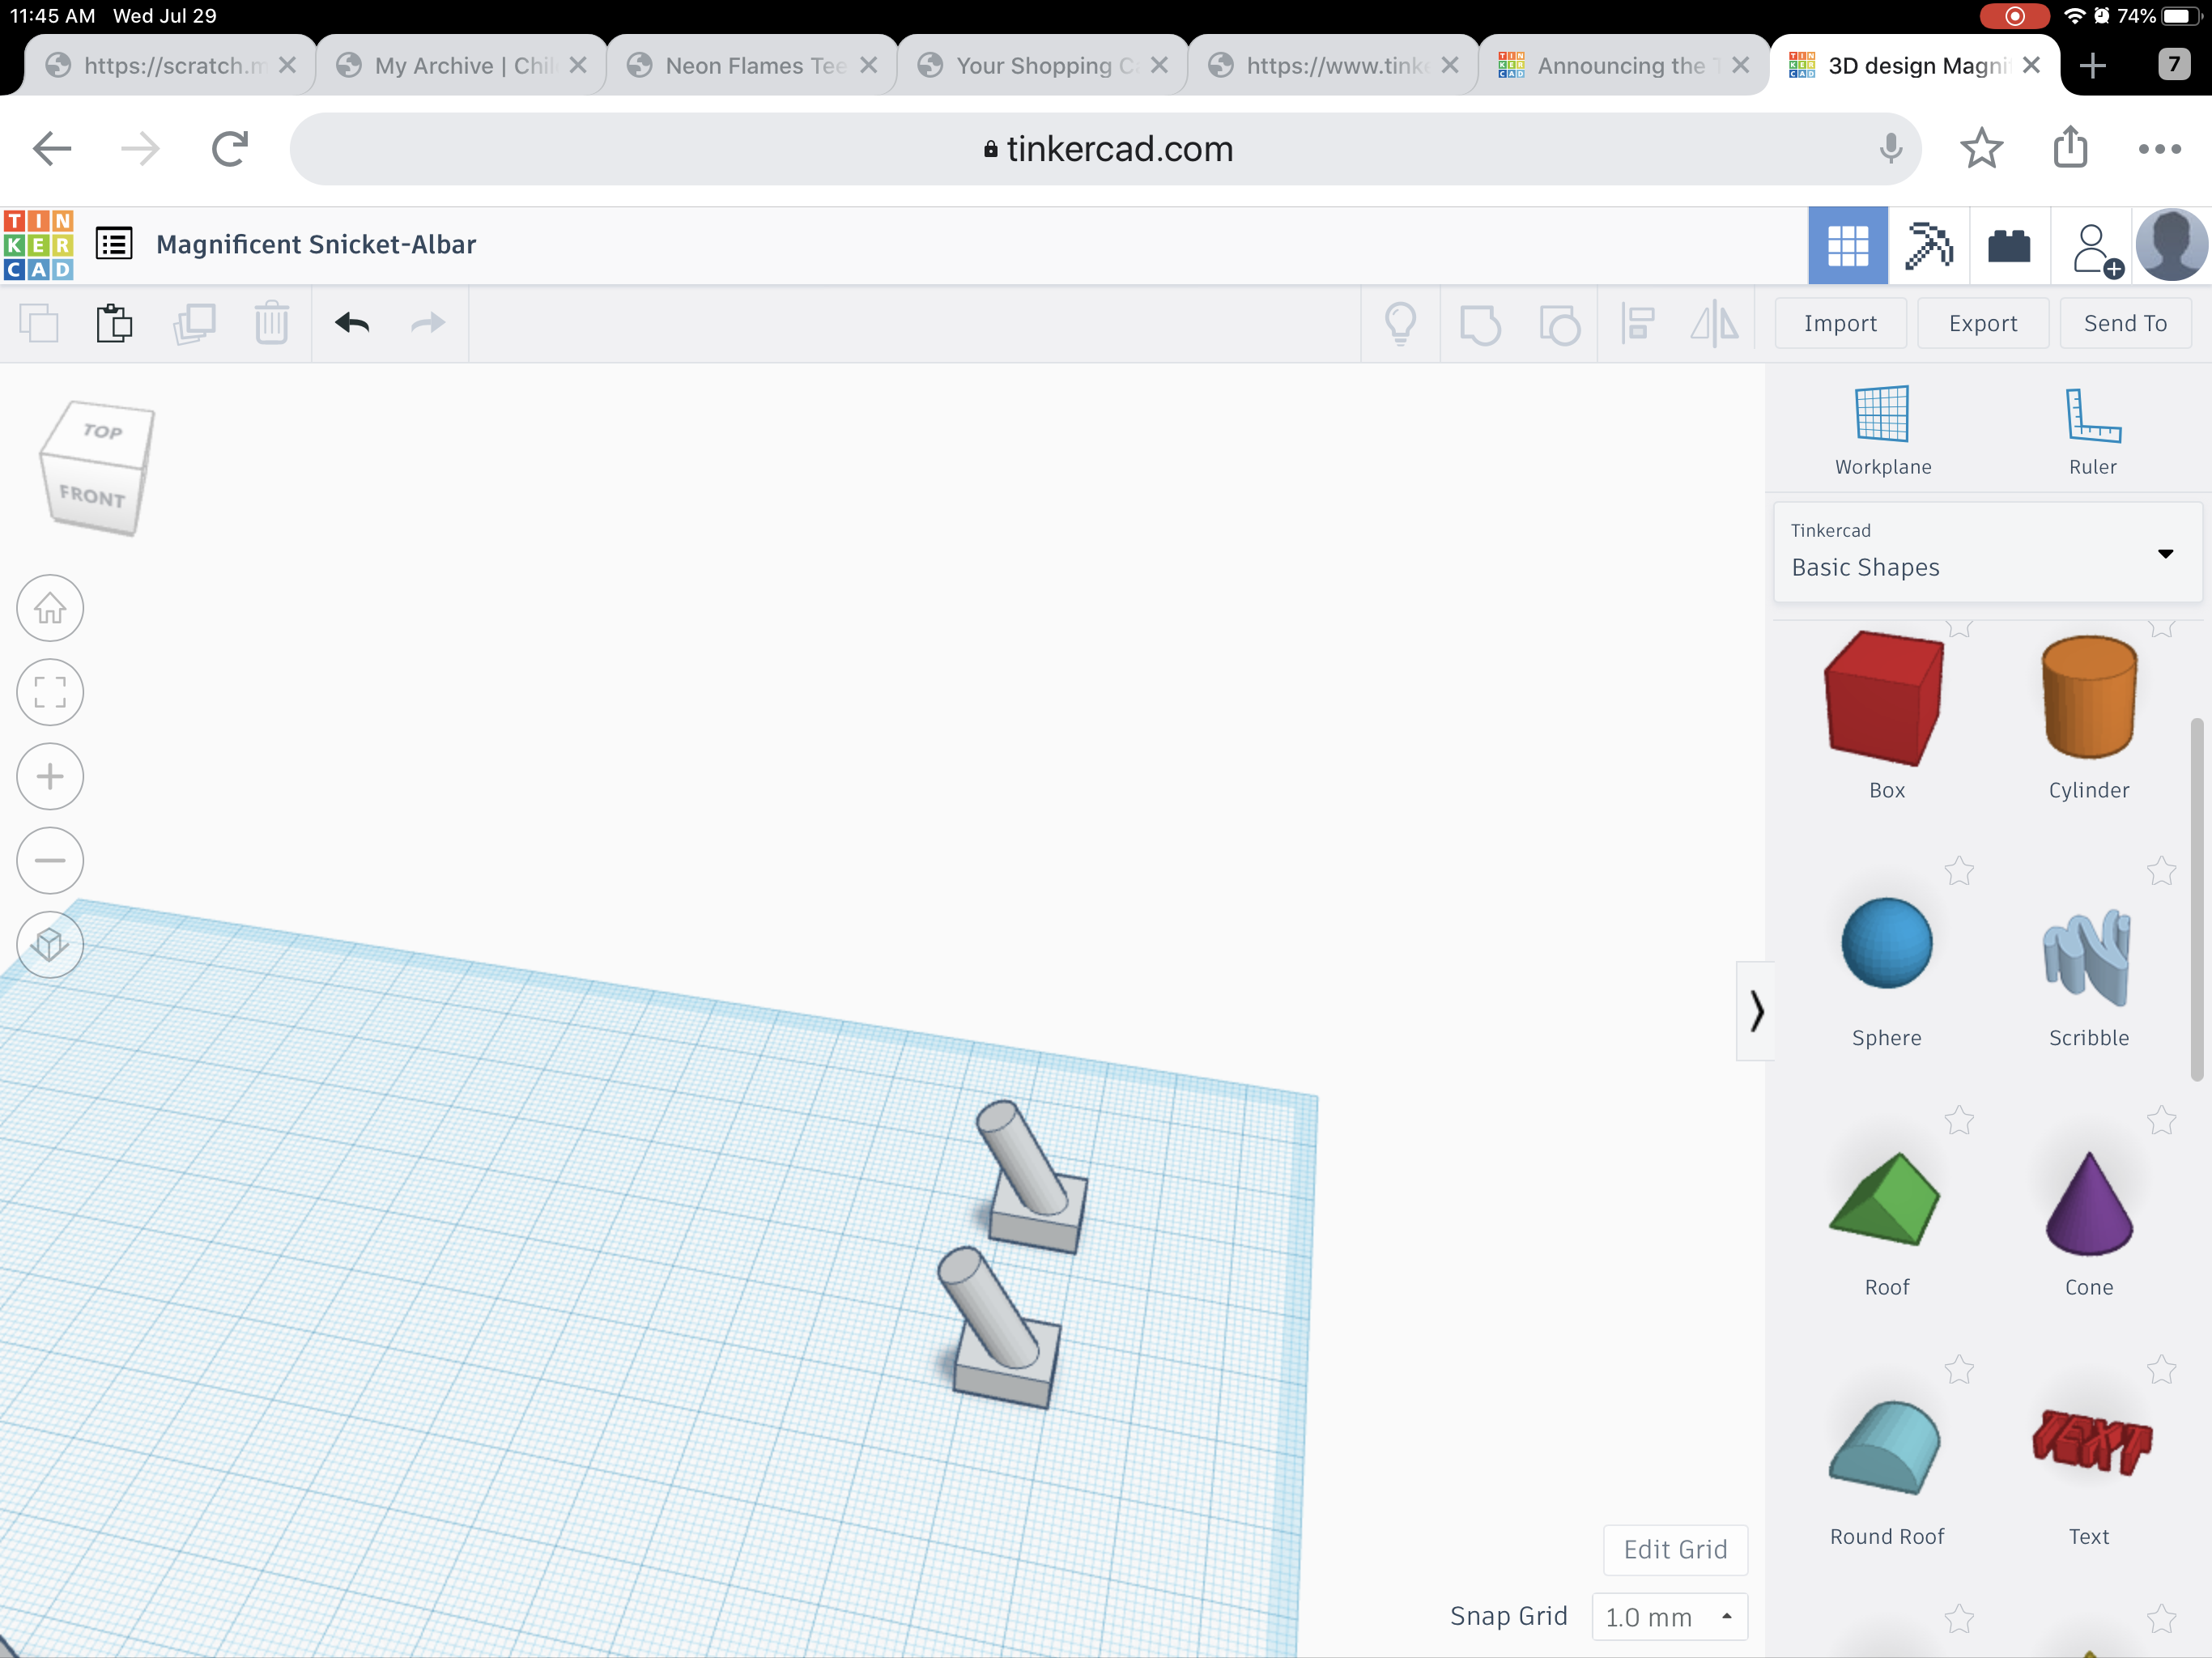Click the Align tool icon
Screen dimensions: 2212x1658
pyautogui.click(x=1637, y=324)
